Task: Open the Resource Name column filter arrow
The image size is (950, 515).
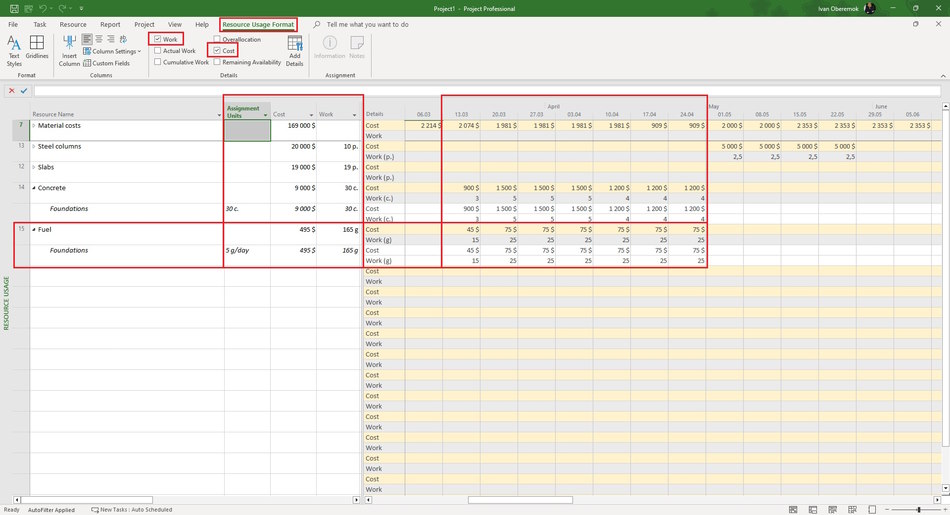Action: click(219, 115)
